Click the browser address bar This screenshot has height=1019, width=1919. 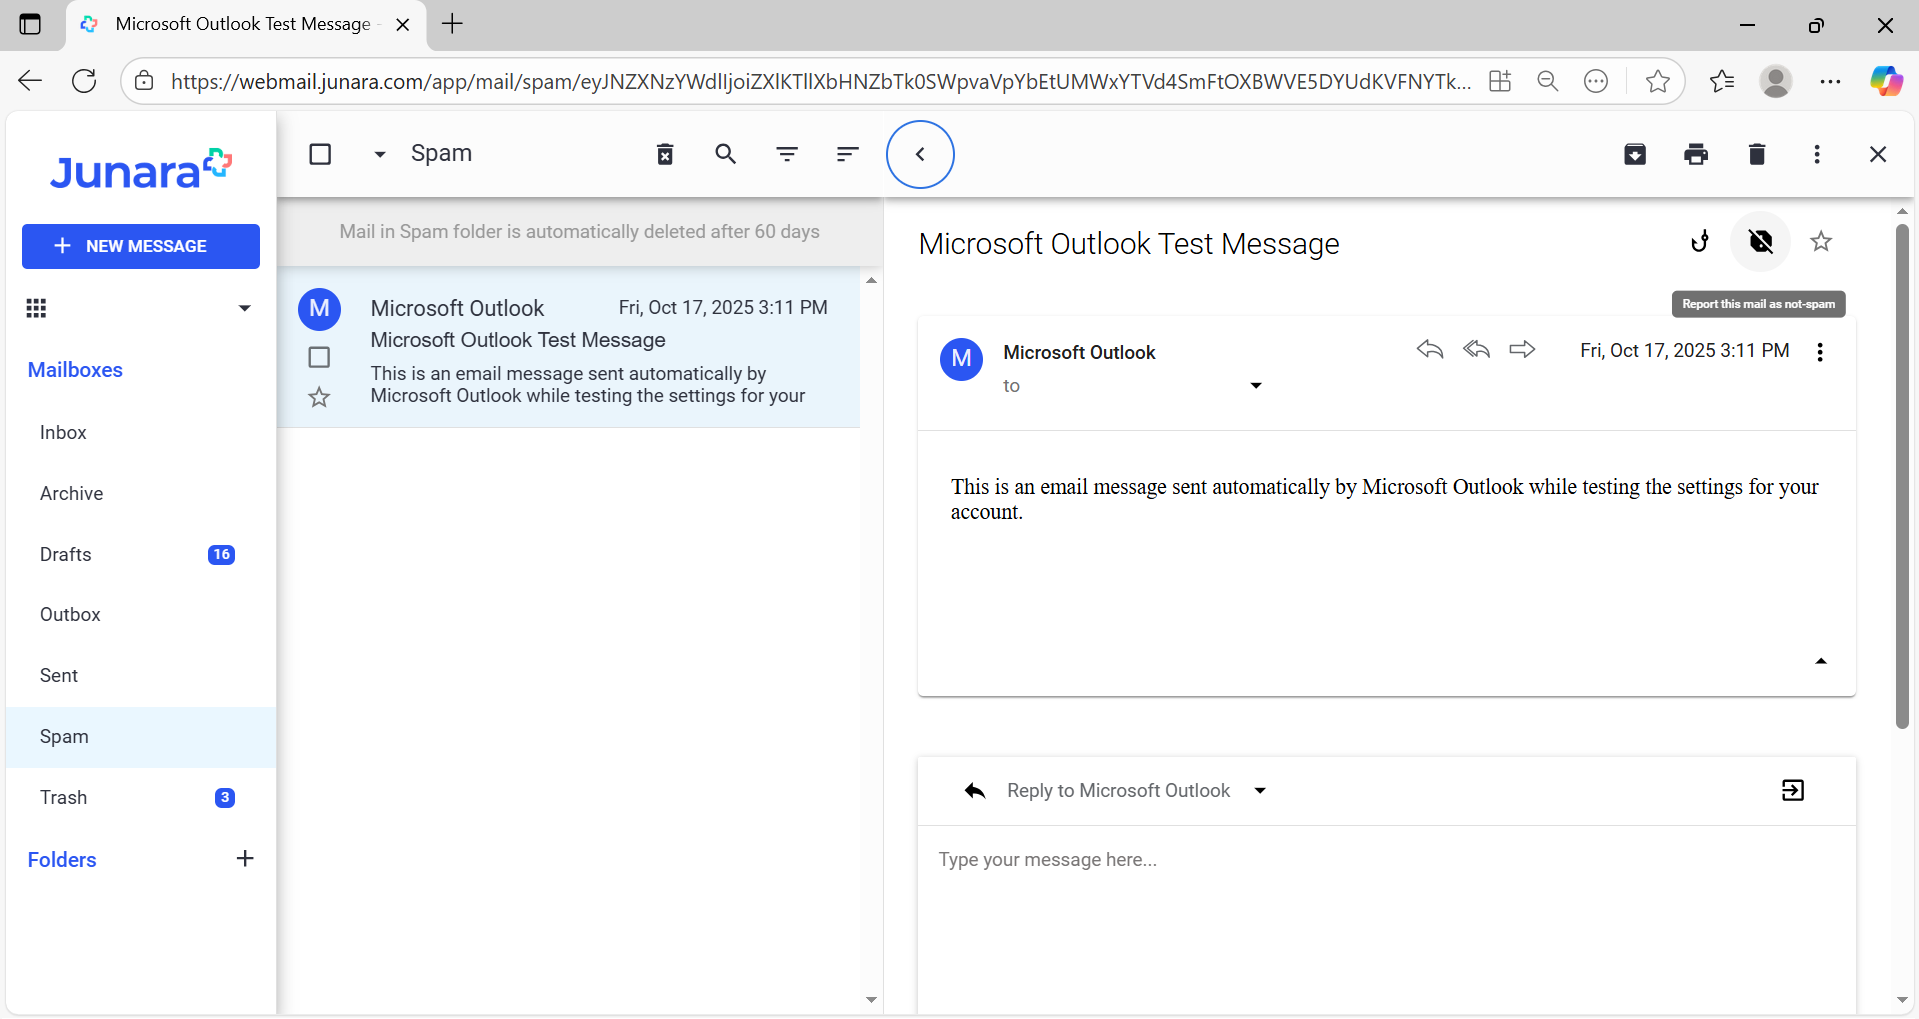[820, 81]
